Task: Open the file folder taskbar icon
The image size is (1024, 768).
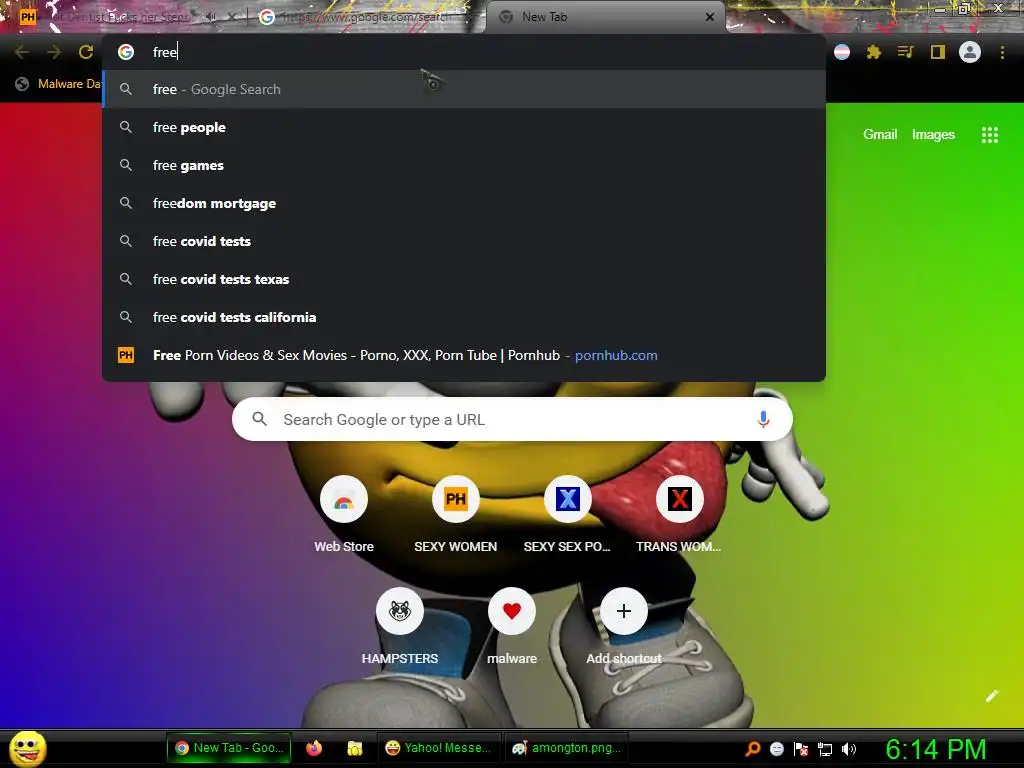Action: pyautogui.click(x=355, y=748)
